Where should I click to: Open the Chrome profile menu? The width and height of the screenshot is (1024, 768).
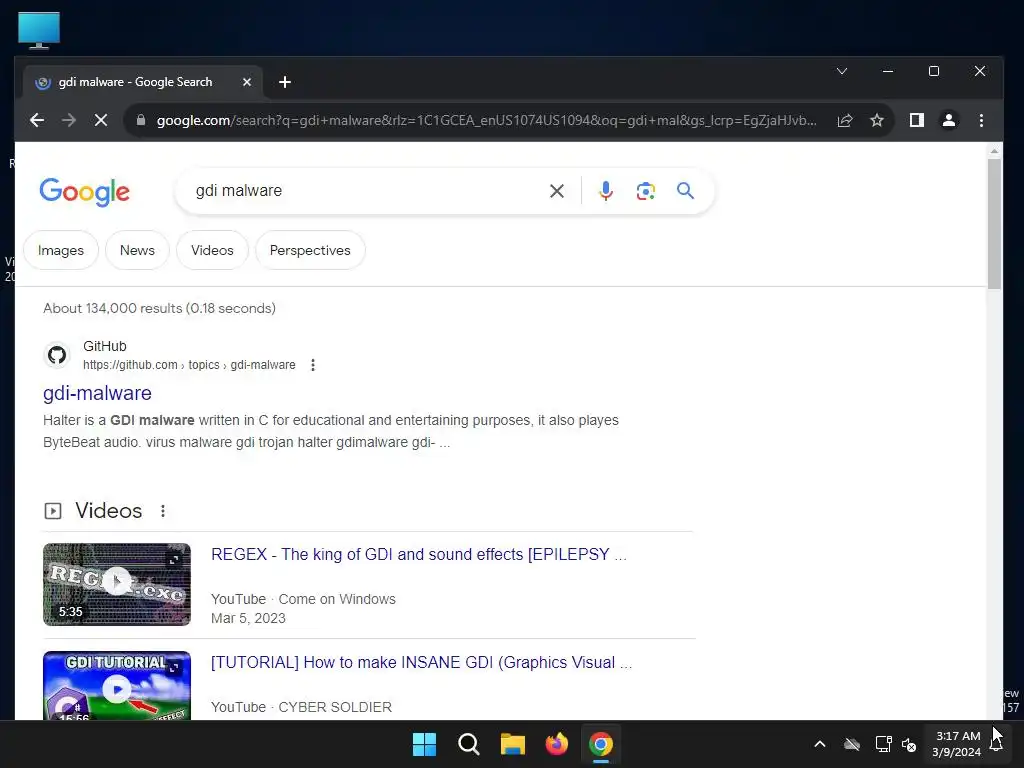tap(948, 120)
